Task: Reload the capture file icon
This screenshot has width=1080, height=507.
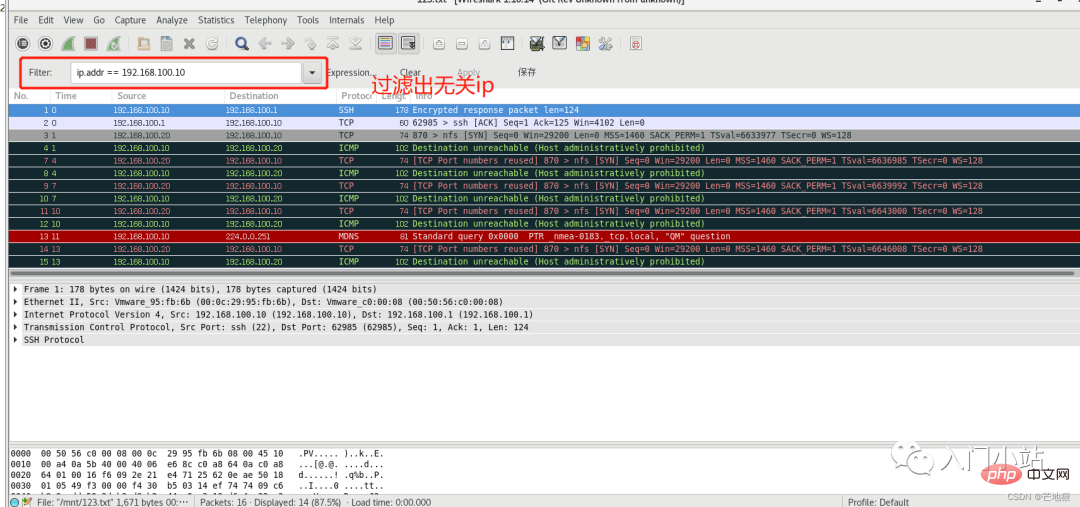Action: 212,44
